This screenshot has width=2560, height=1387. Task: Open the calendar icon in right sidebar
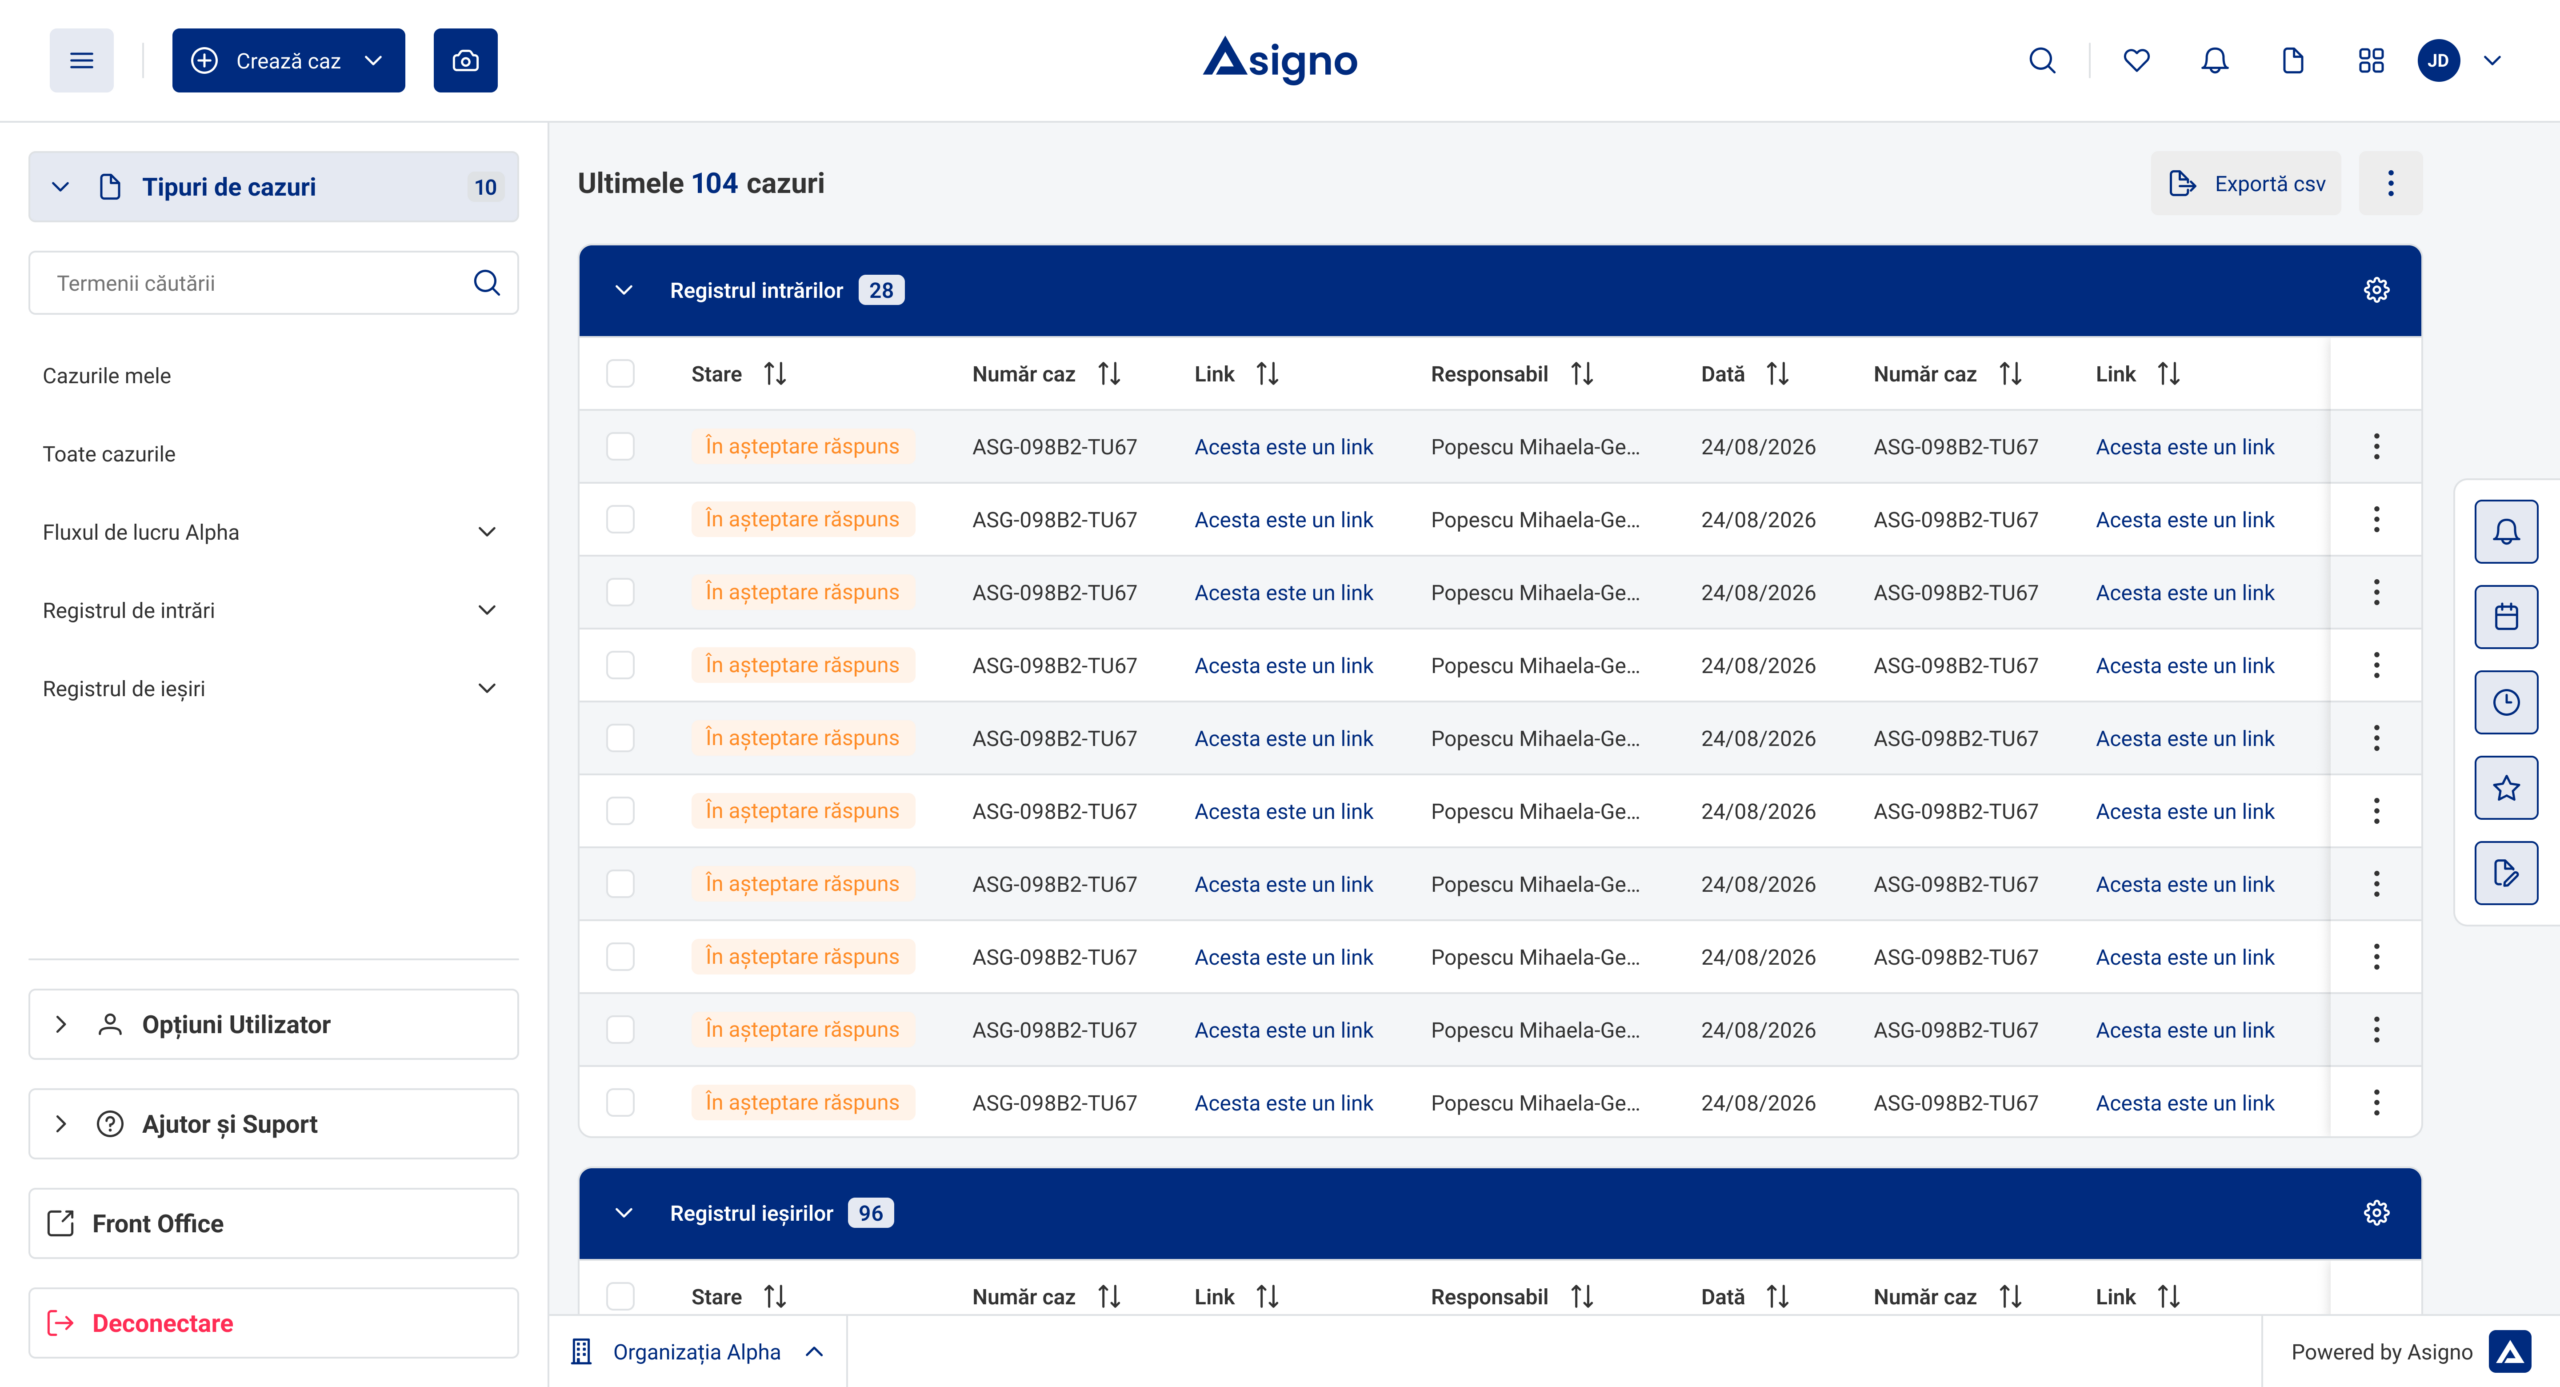point(2506,617)
